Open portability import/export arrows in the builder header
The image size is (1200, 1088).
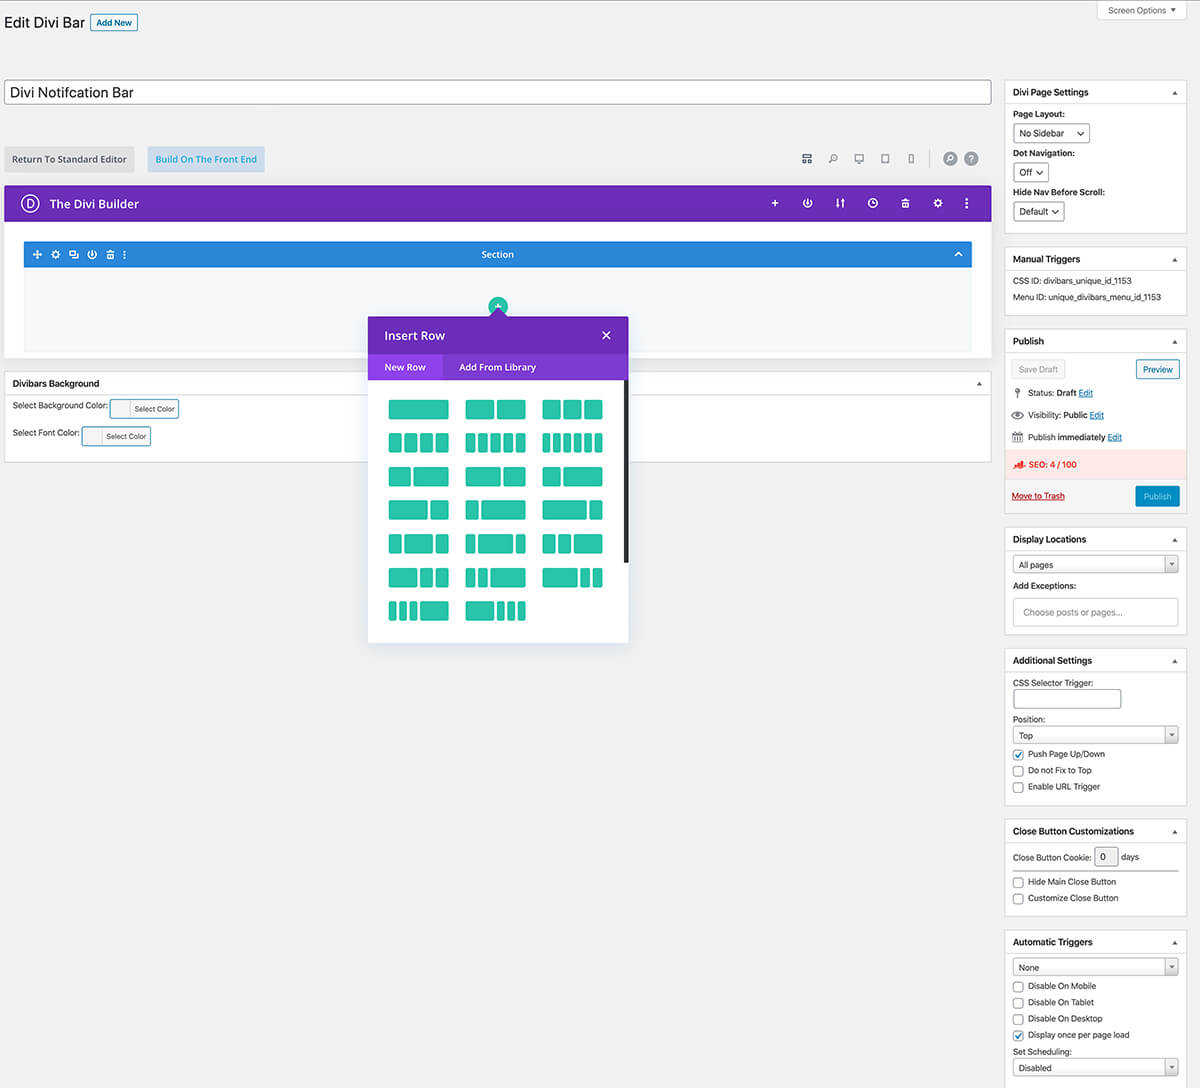840,203
